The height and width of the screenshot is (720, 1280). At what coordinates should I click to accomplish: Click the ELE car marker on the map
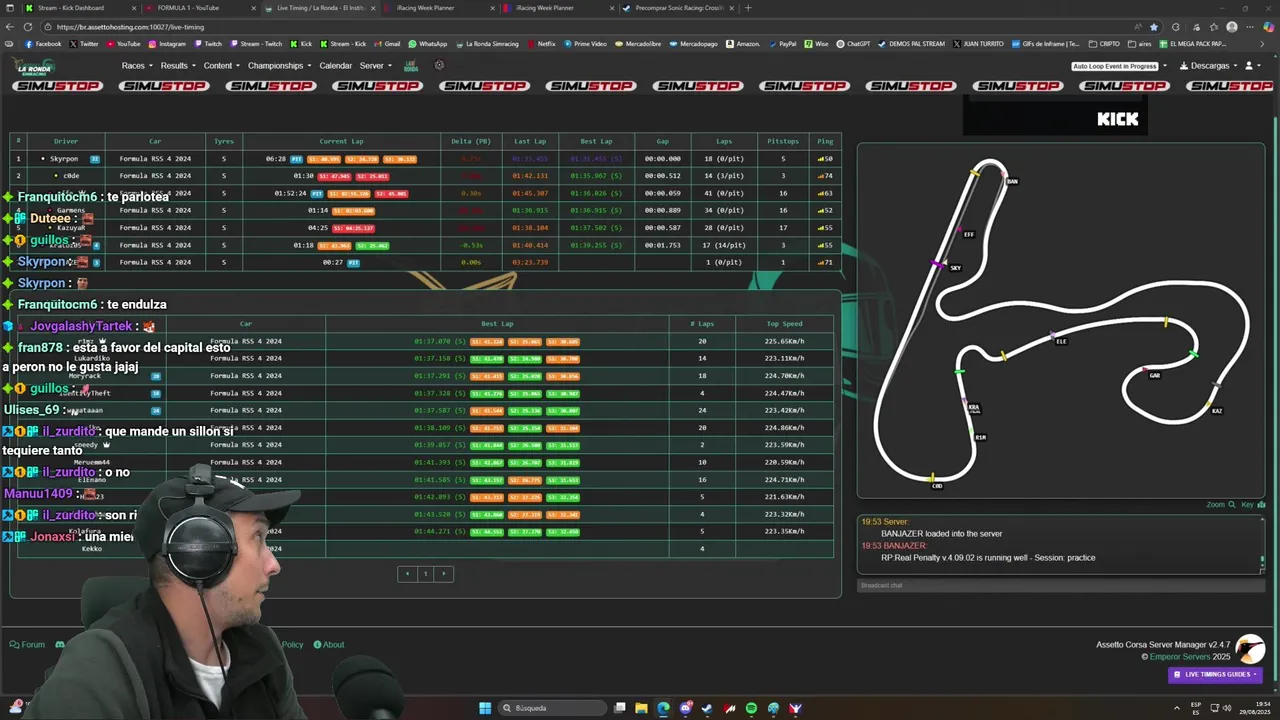point(1061,341)
